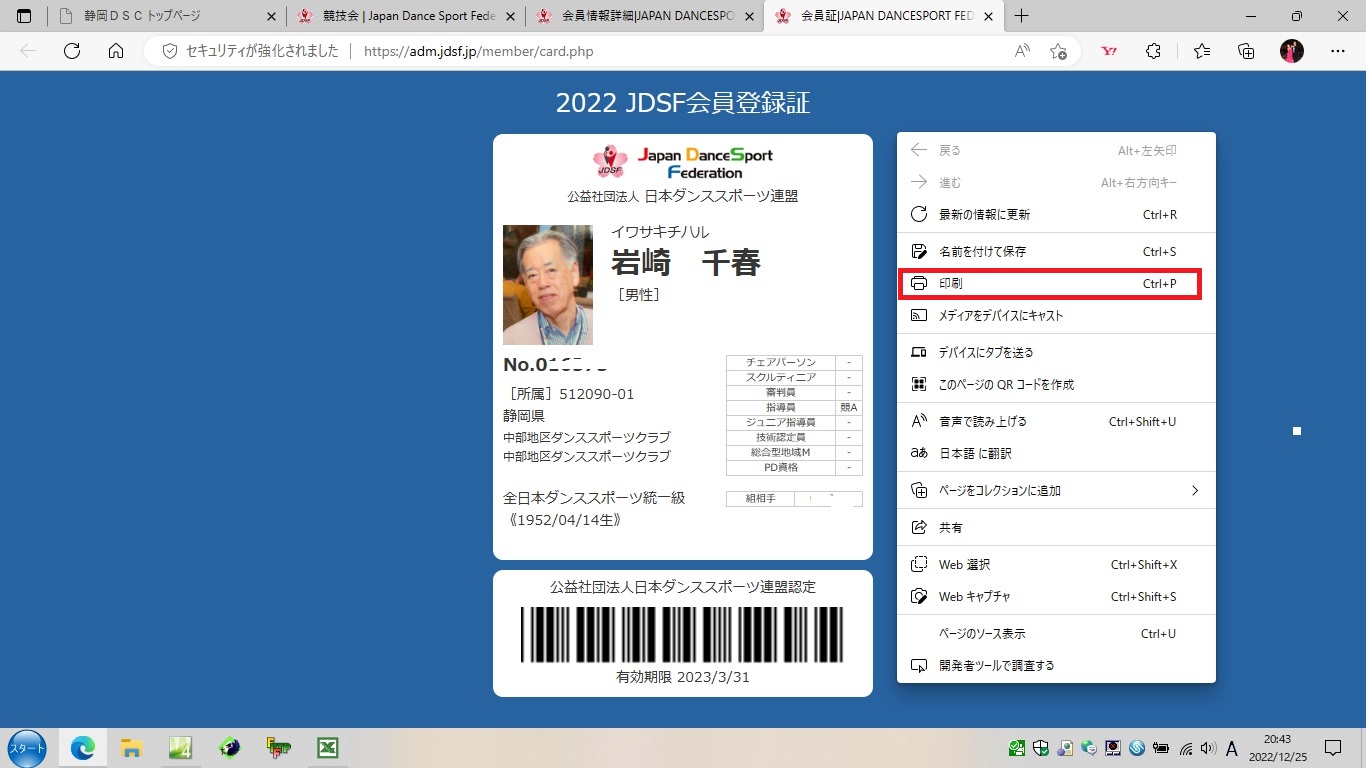
Task: Go to the browser home page icon
Action: pos(116,51)
